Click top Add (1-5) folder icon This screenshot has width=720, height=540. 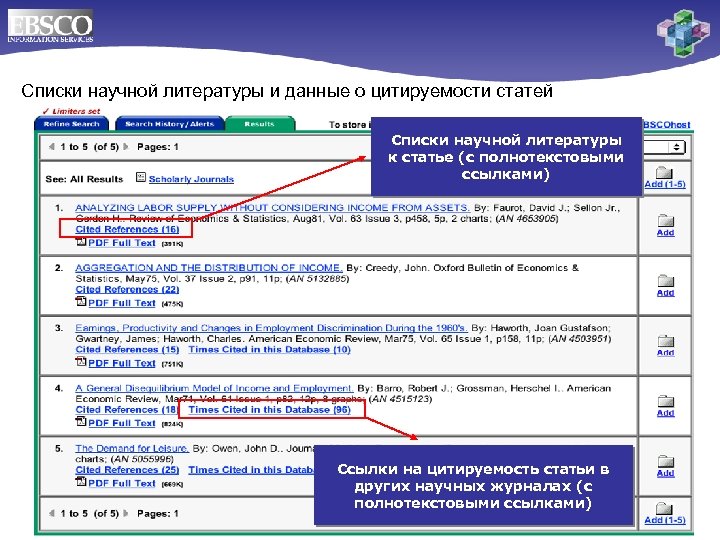[664, 173]
